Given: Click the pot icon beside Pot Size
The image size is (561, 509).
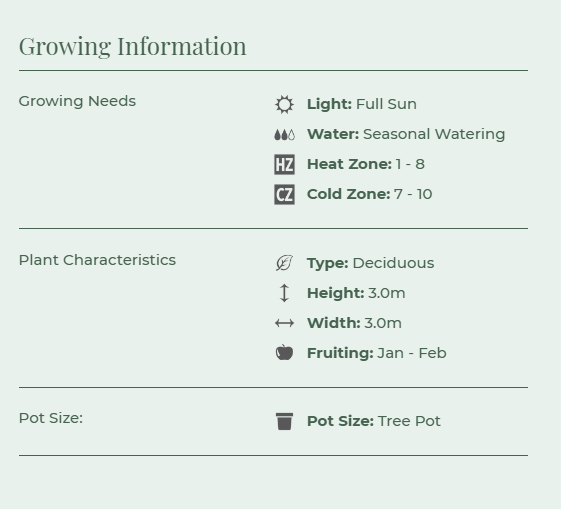Looking at the screenshot, I should (x=284, y=421).
